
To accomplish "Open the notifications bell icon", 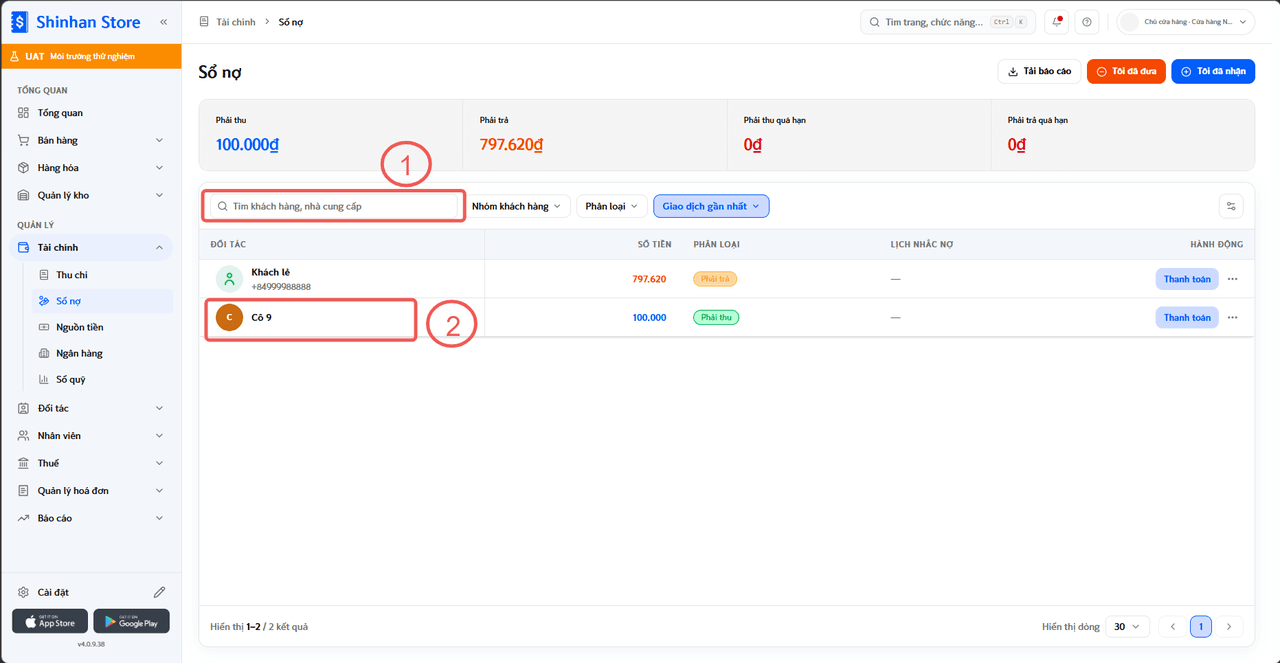I will click(x=1057, y=22).
